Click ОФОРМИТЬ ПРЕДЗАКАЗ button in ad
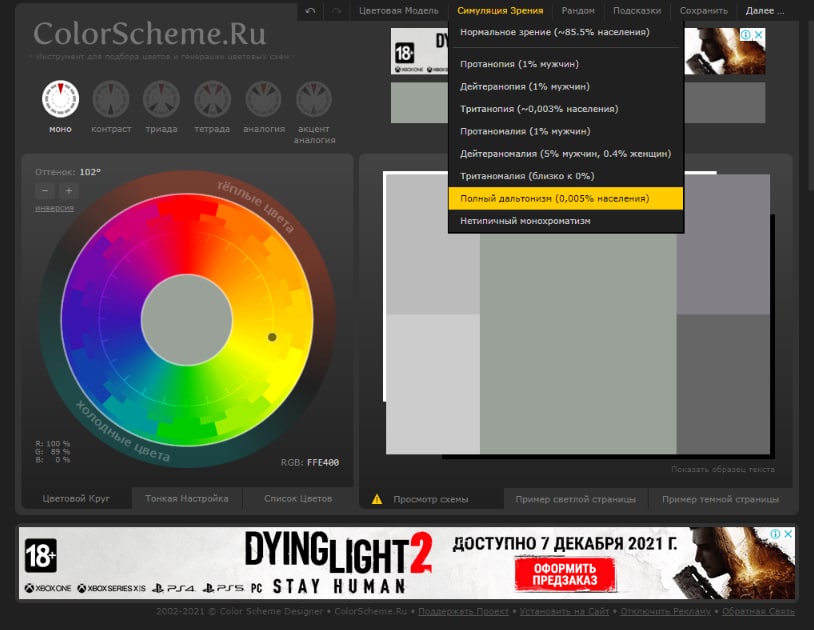 coord(565,574)
